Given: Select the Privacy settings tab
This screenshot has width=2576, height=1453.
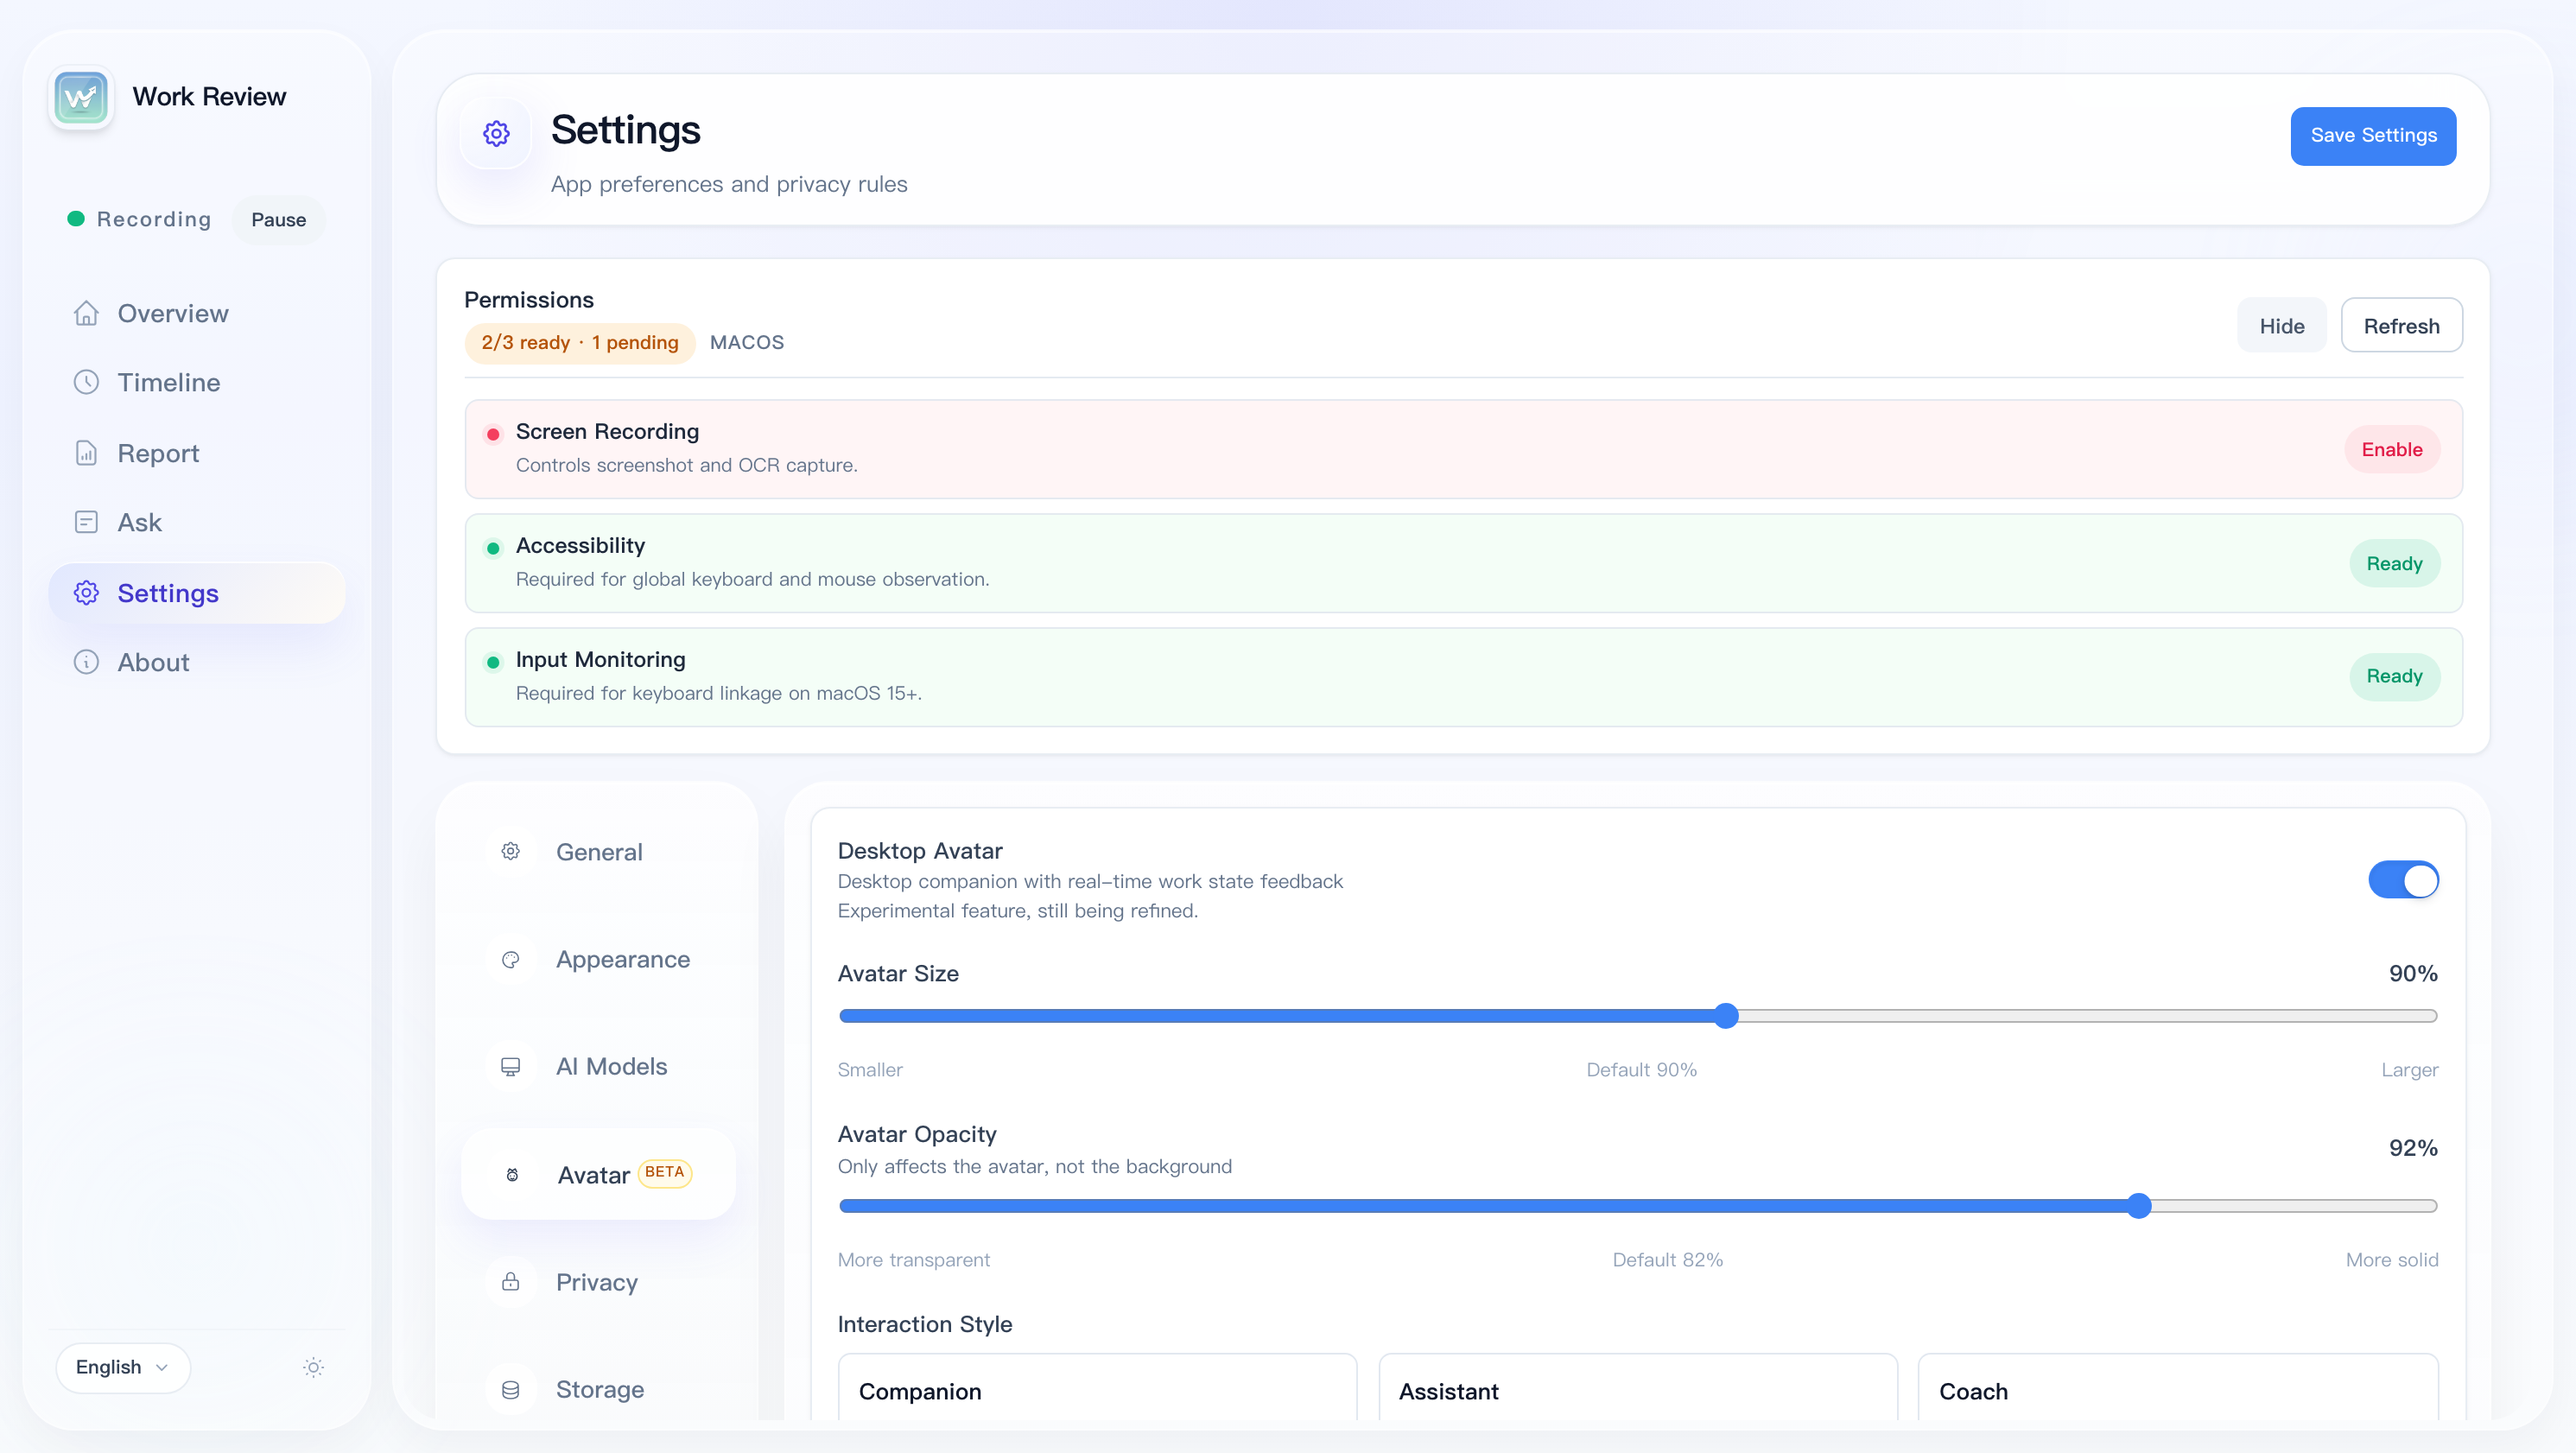Looking at the screenshot, I should [x=598, y=1282].
